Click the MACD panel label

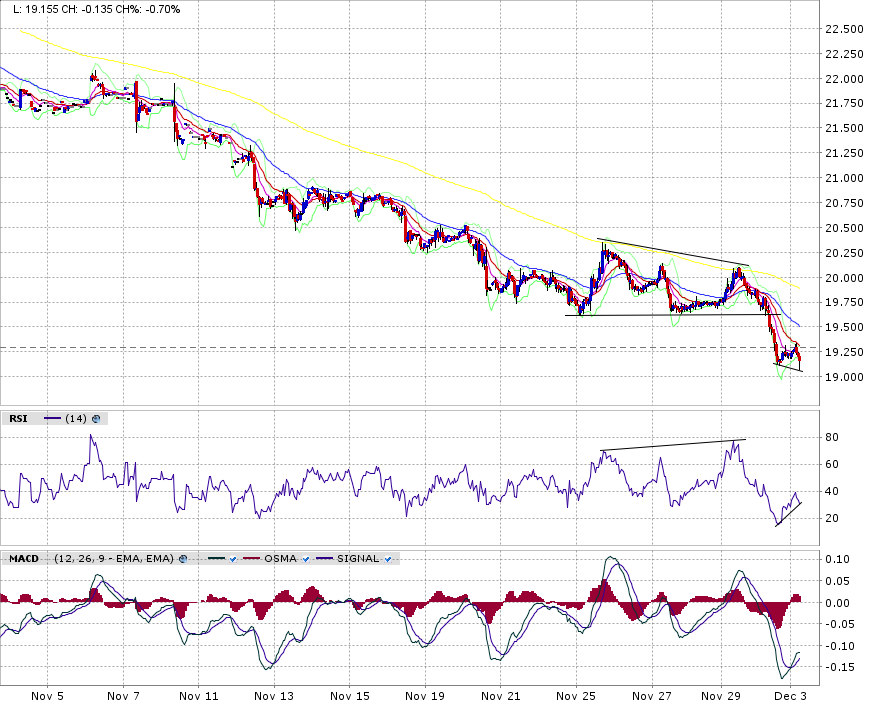click(24, 559)
